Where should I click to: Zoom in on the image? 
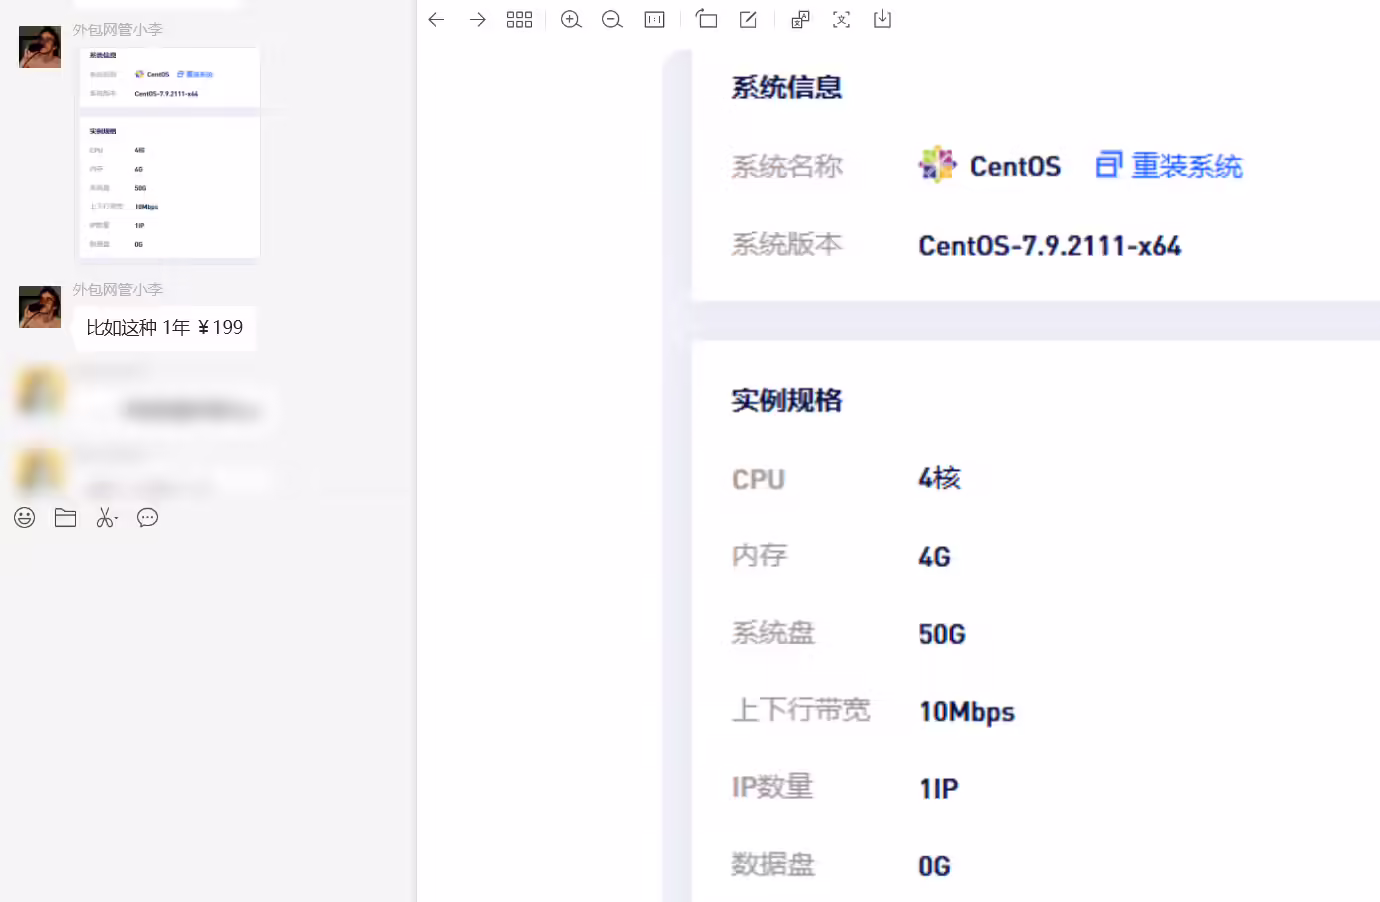[x=571, y=19]
